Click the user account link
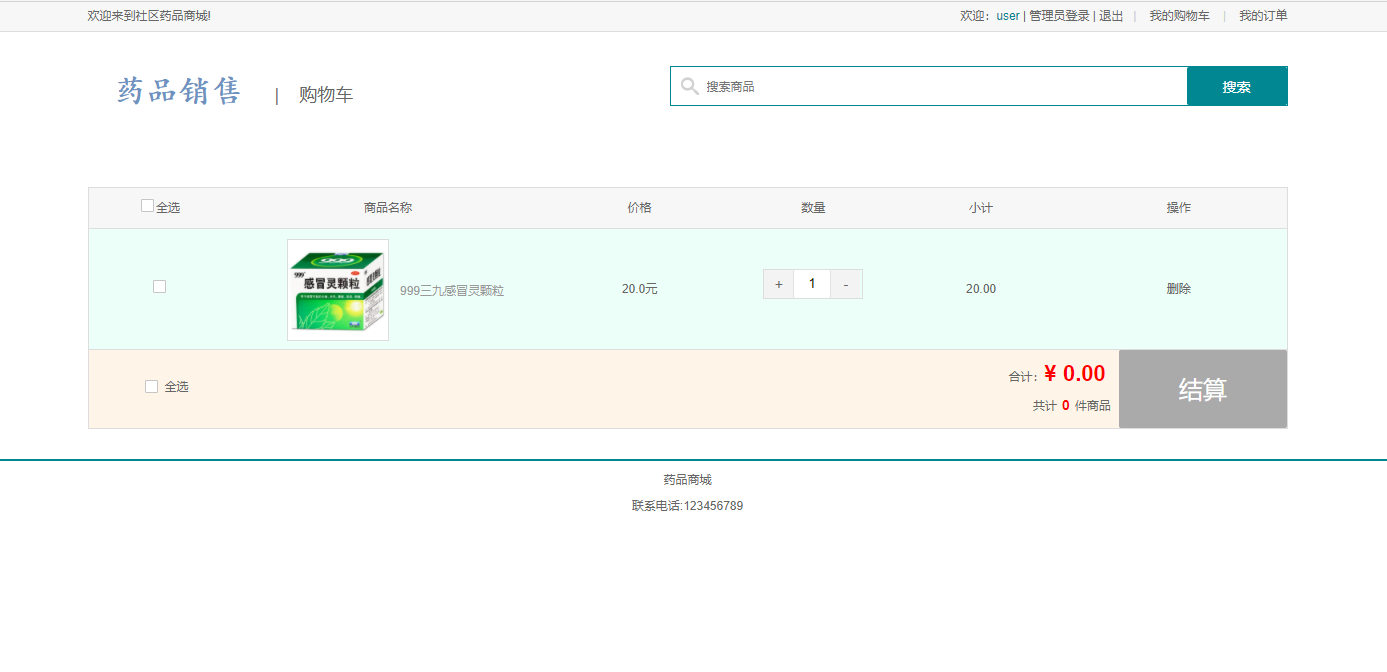1387x672 pixels. (1006, 15)
